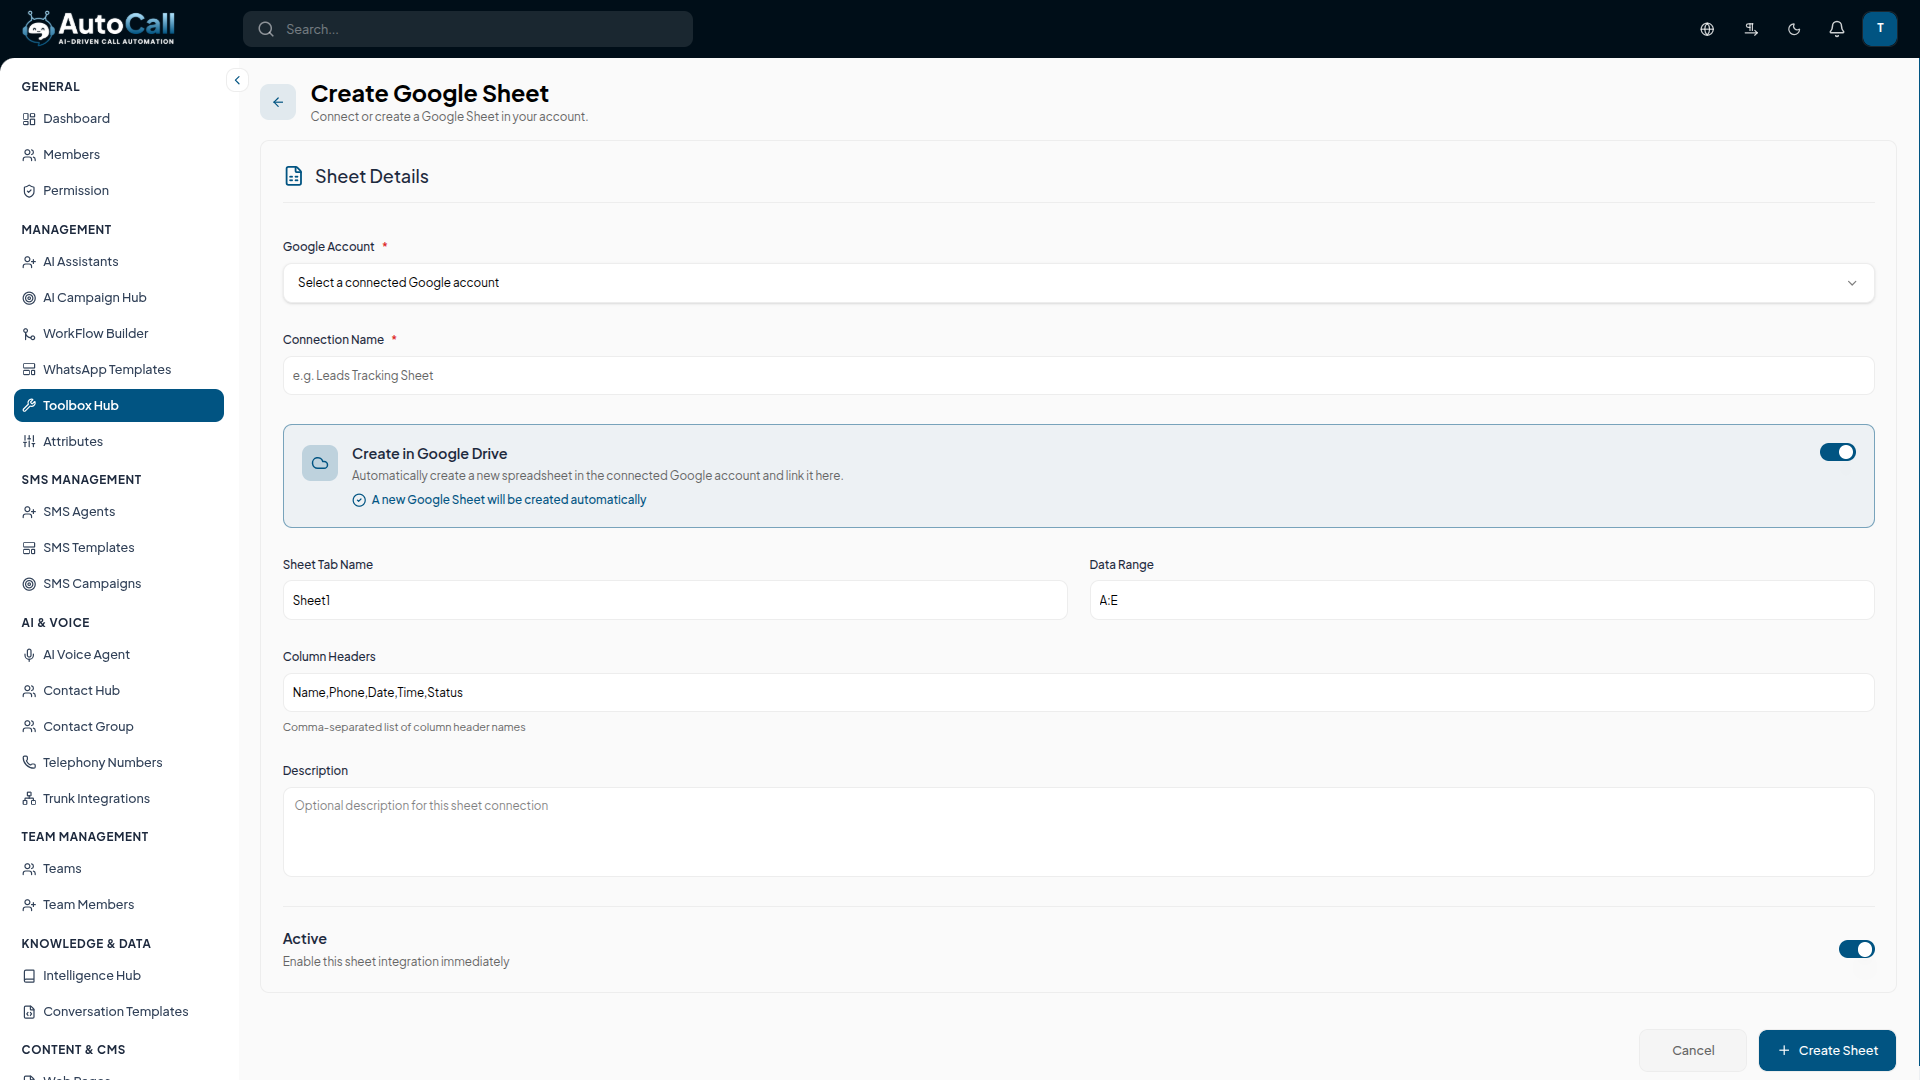
Task: Open SMS Agents in sidebar
Action: [x=118, y=512]
